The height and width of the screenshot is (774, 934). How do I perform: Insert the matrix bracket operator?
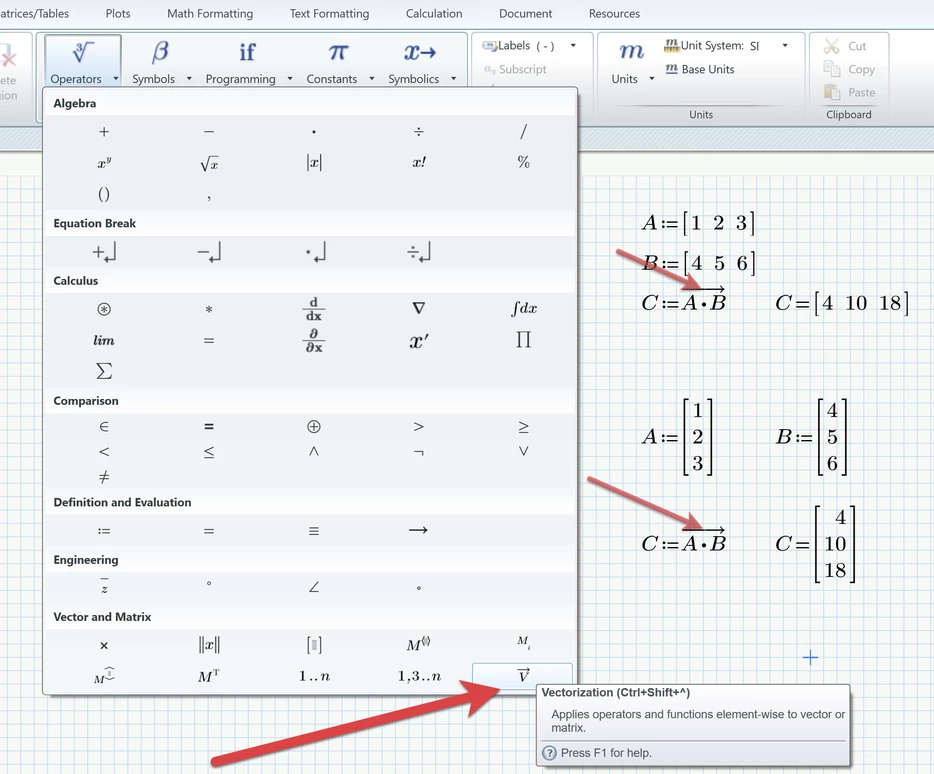point(314,645)
